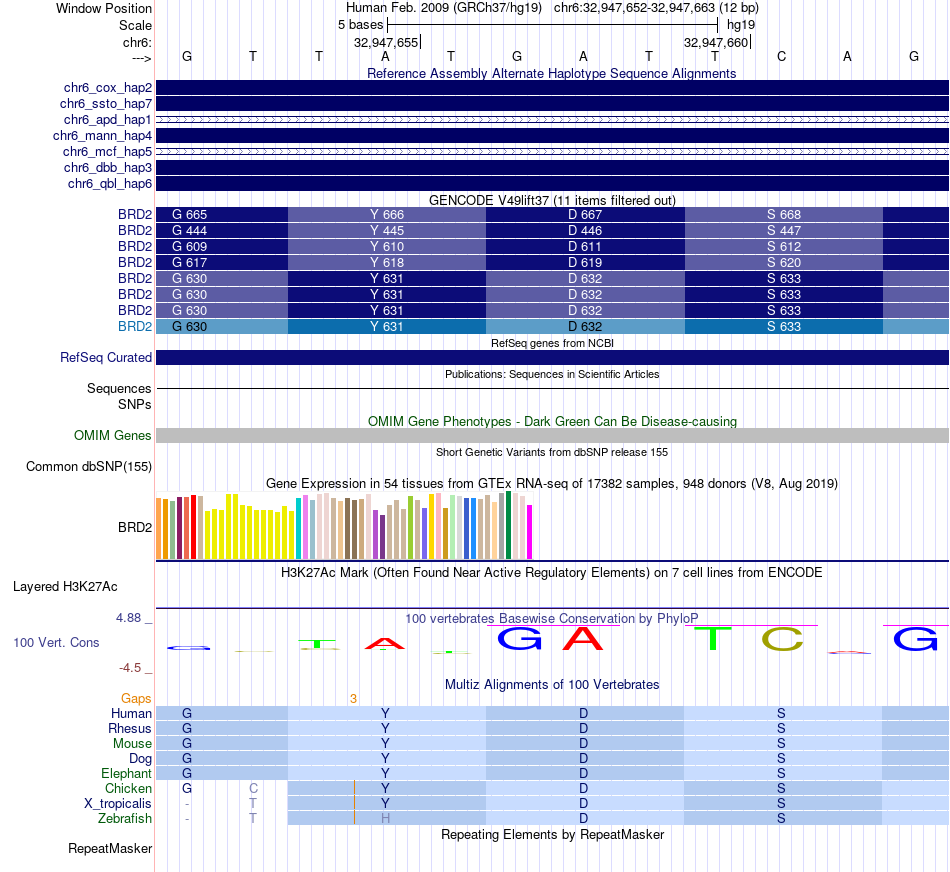
Task: Click the Gene Expression in 54 tissues GTEx title
Action: click(552, 484)
